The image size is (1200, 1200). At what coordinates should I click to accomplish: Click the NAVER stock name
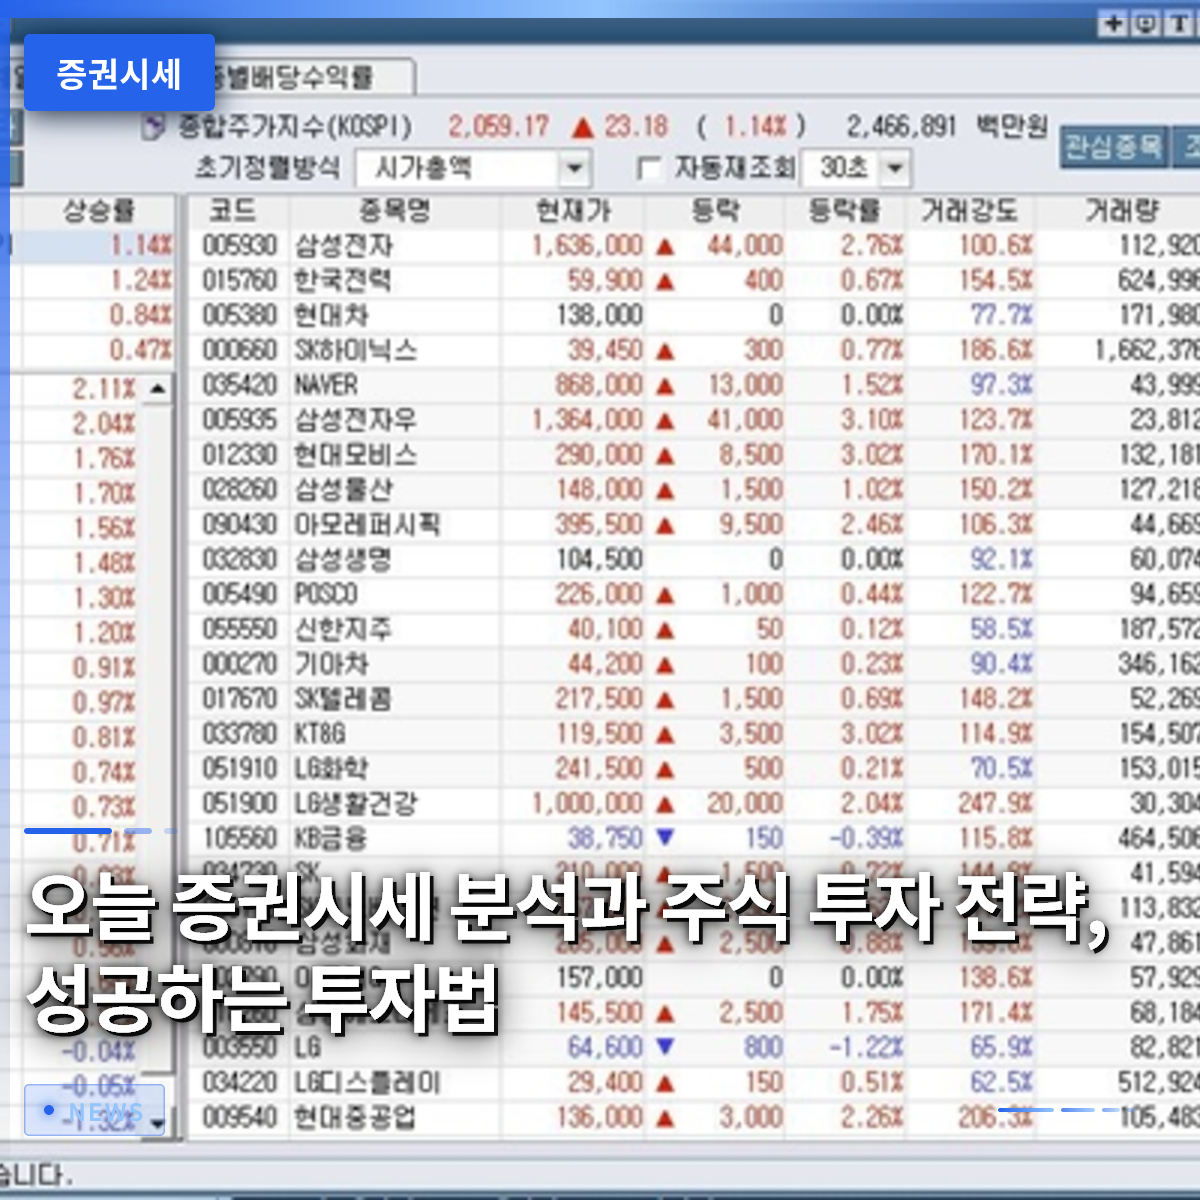(326, 385)
